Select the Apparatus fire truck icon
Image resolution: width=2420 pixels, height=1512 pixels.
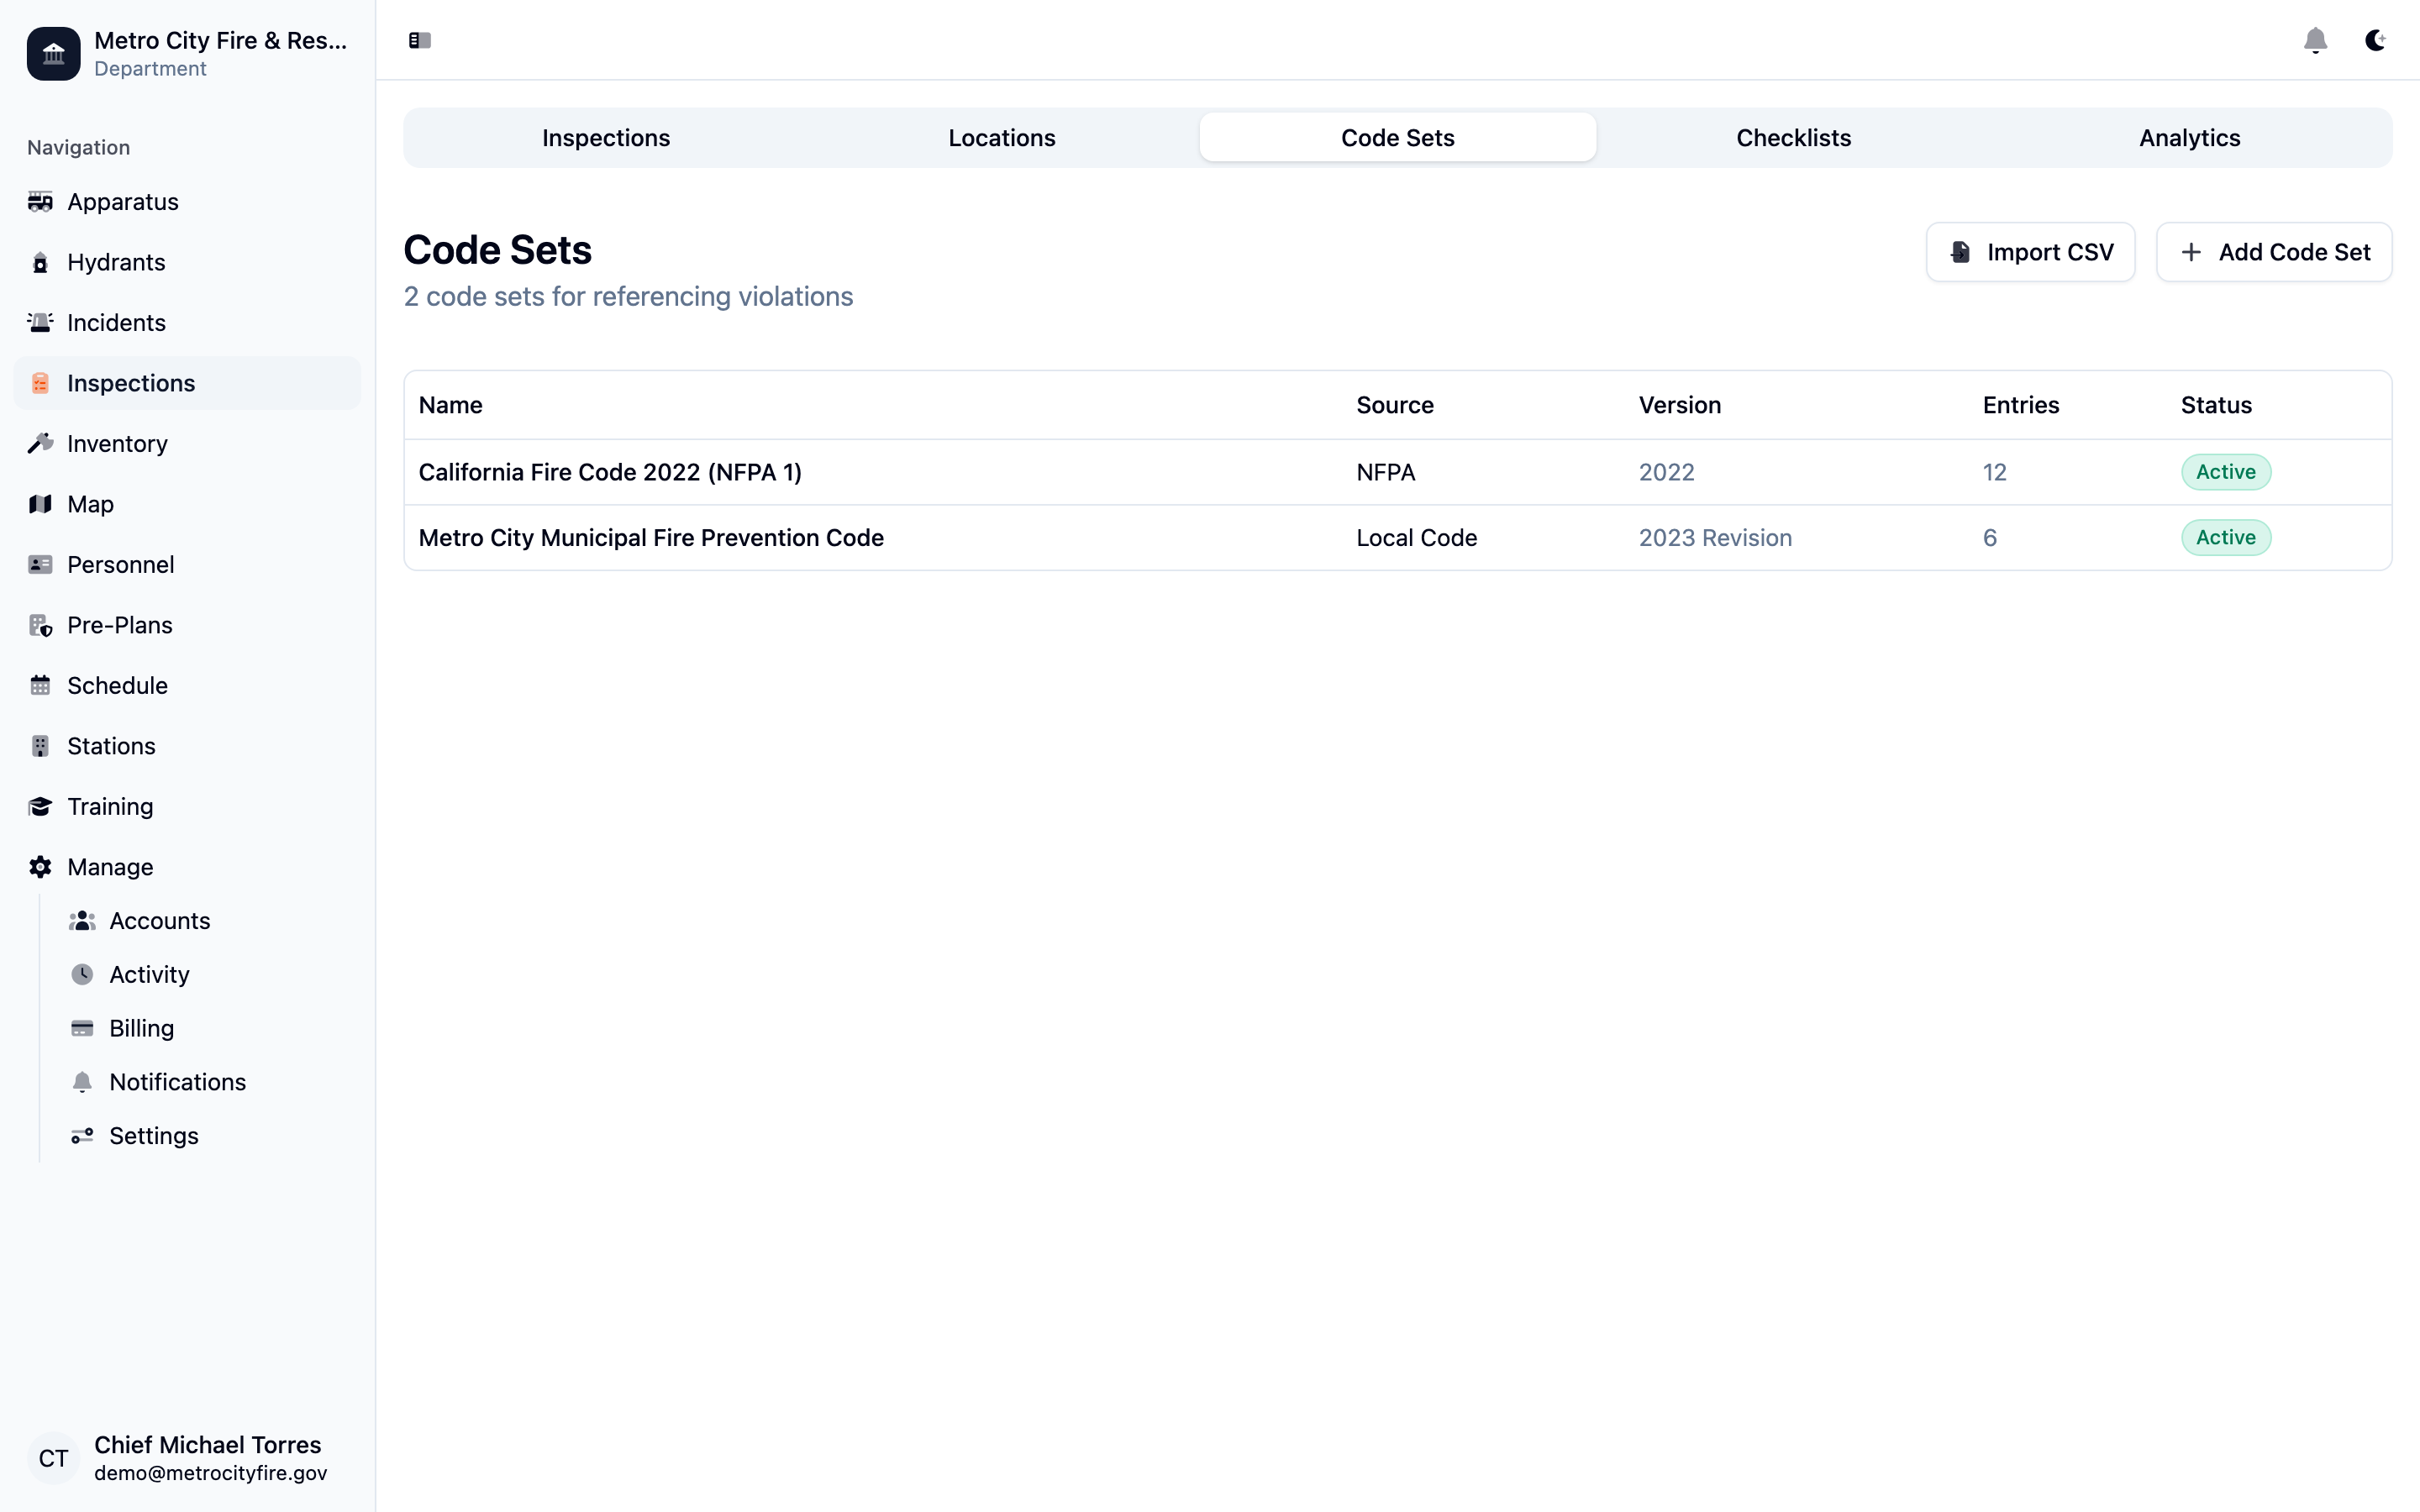40,201
